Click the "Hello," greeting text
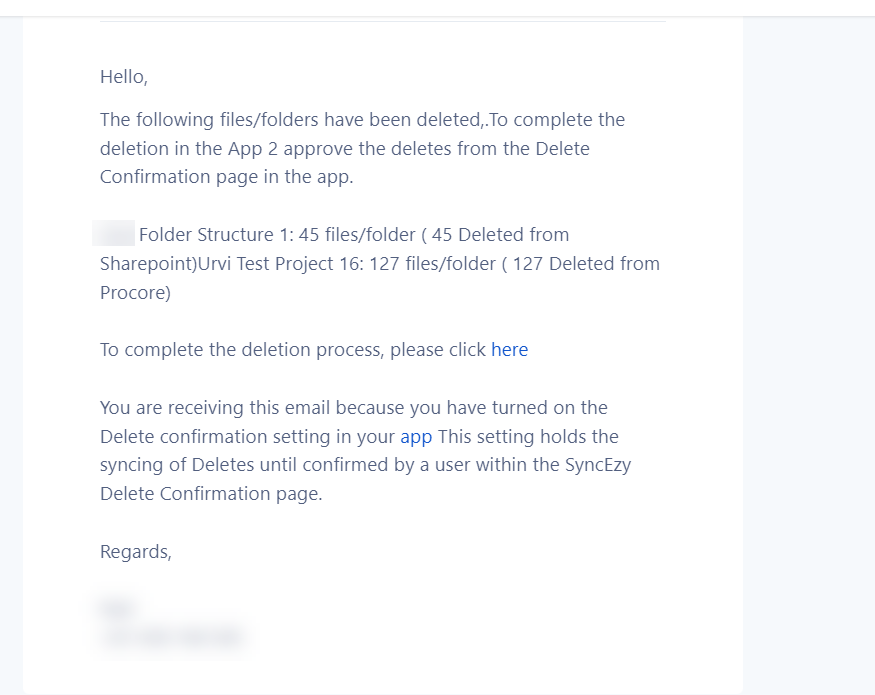This screenshot has width=875, height=695. coord(124,77)
